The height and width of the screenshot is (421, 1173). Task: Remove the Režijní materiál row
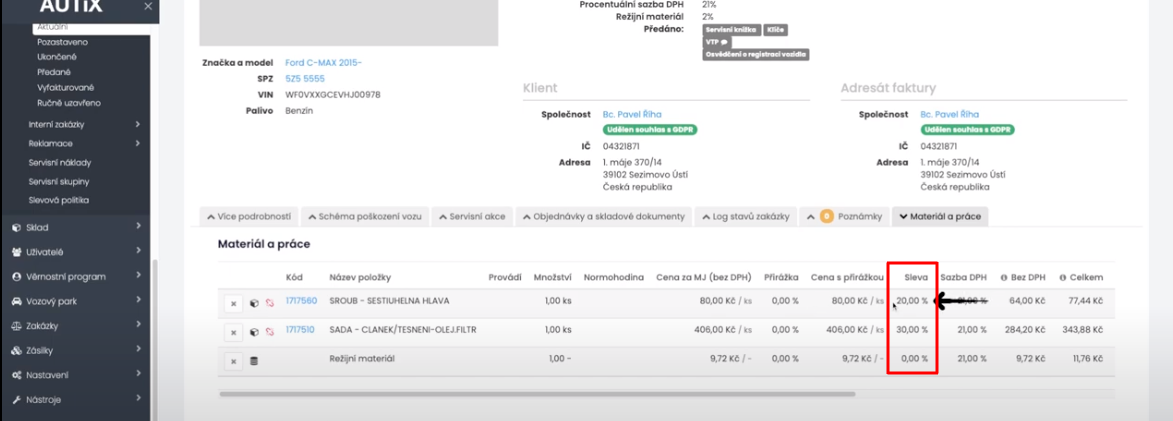click(x=233, y=361)
